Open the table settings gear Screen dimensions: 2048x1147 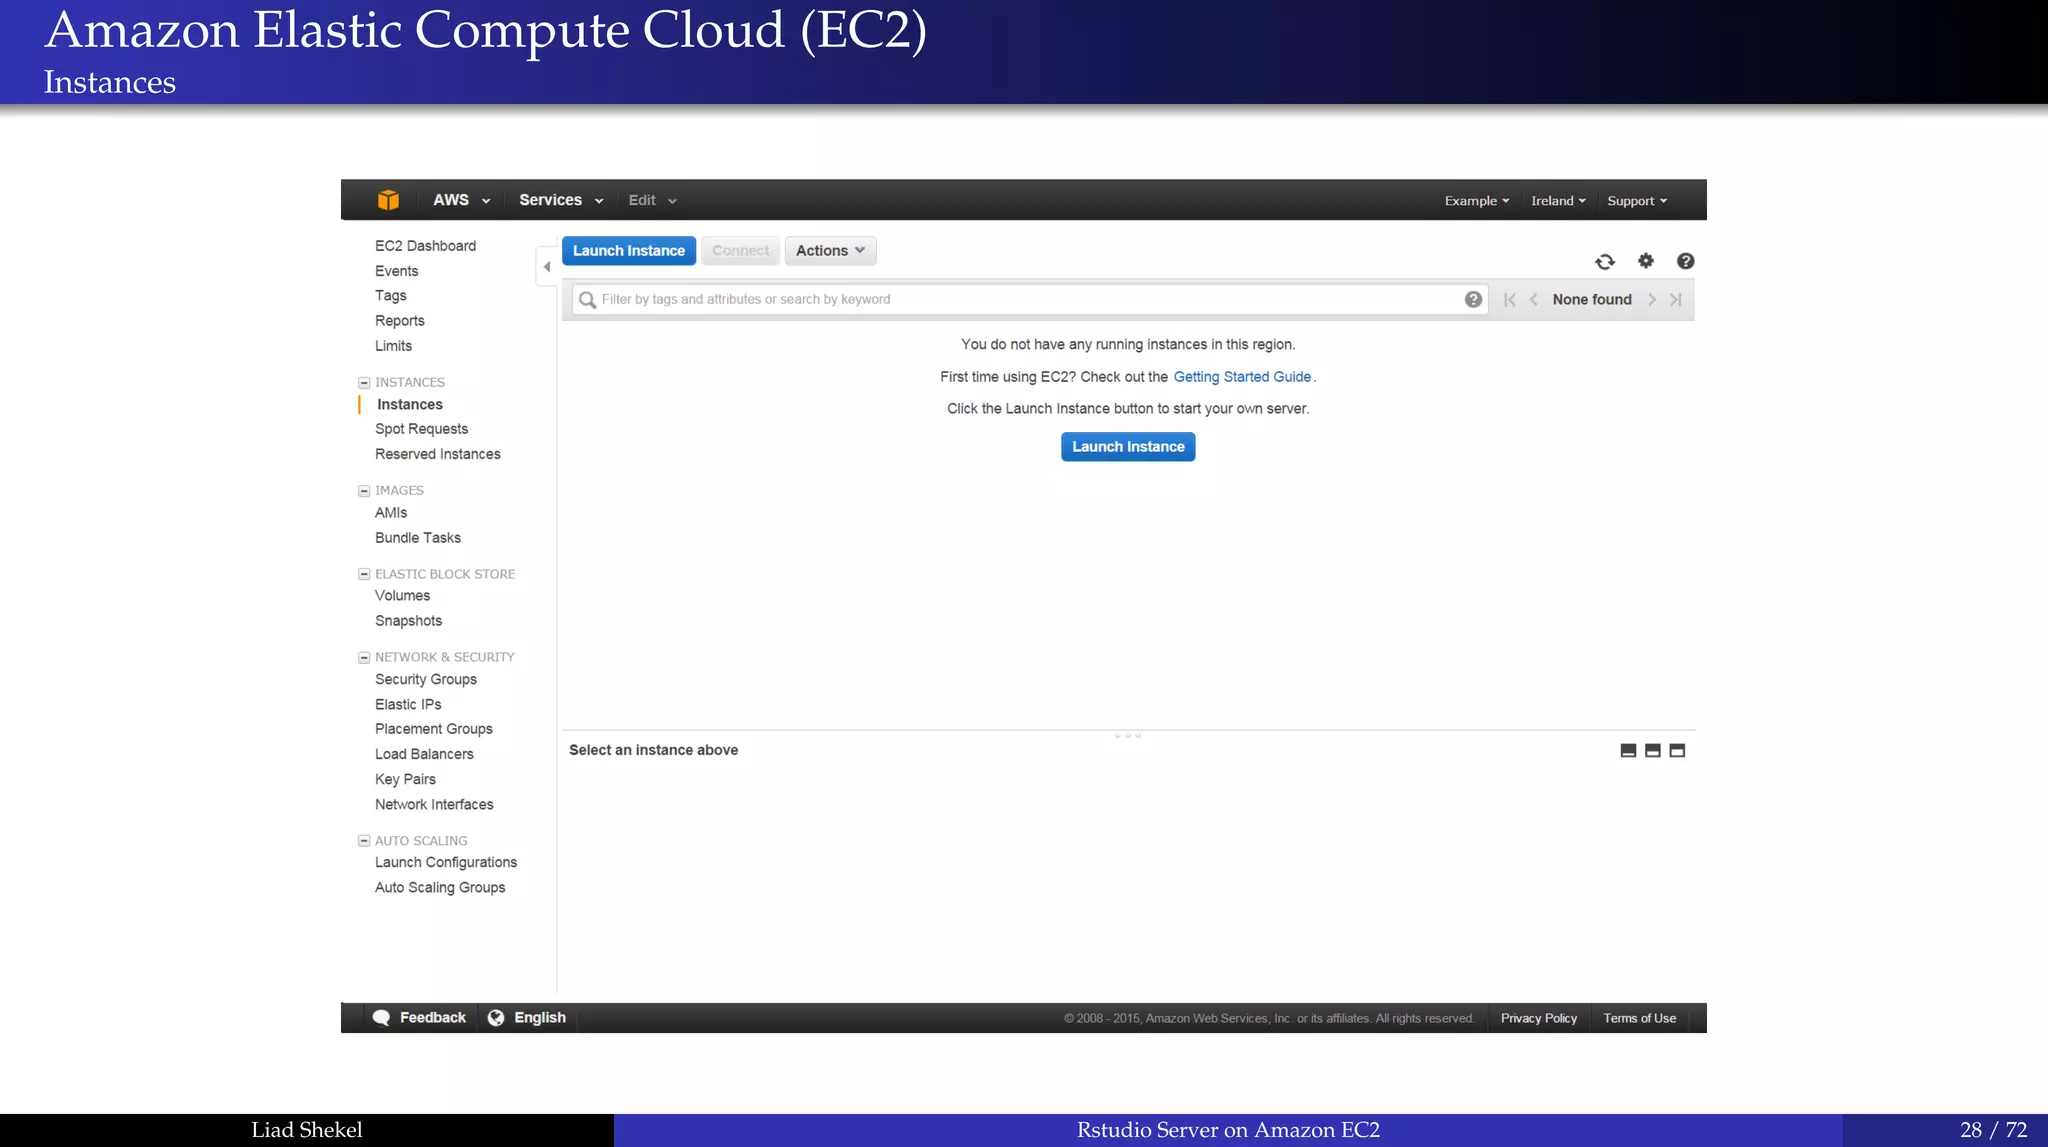pos(1646,261)
